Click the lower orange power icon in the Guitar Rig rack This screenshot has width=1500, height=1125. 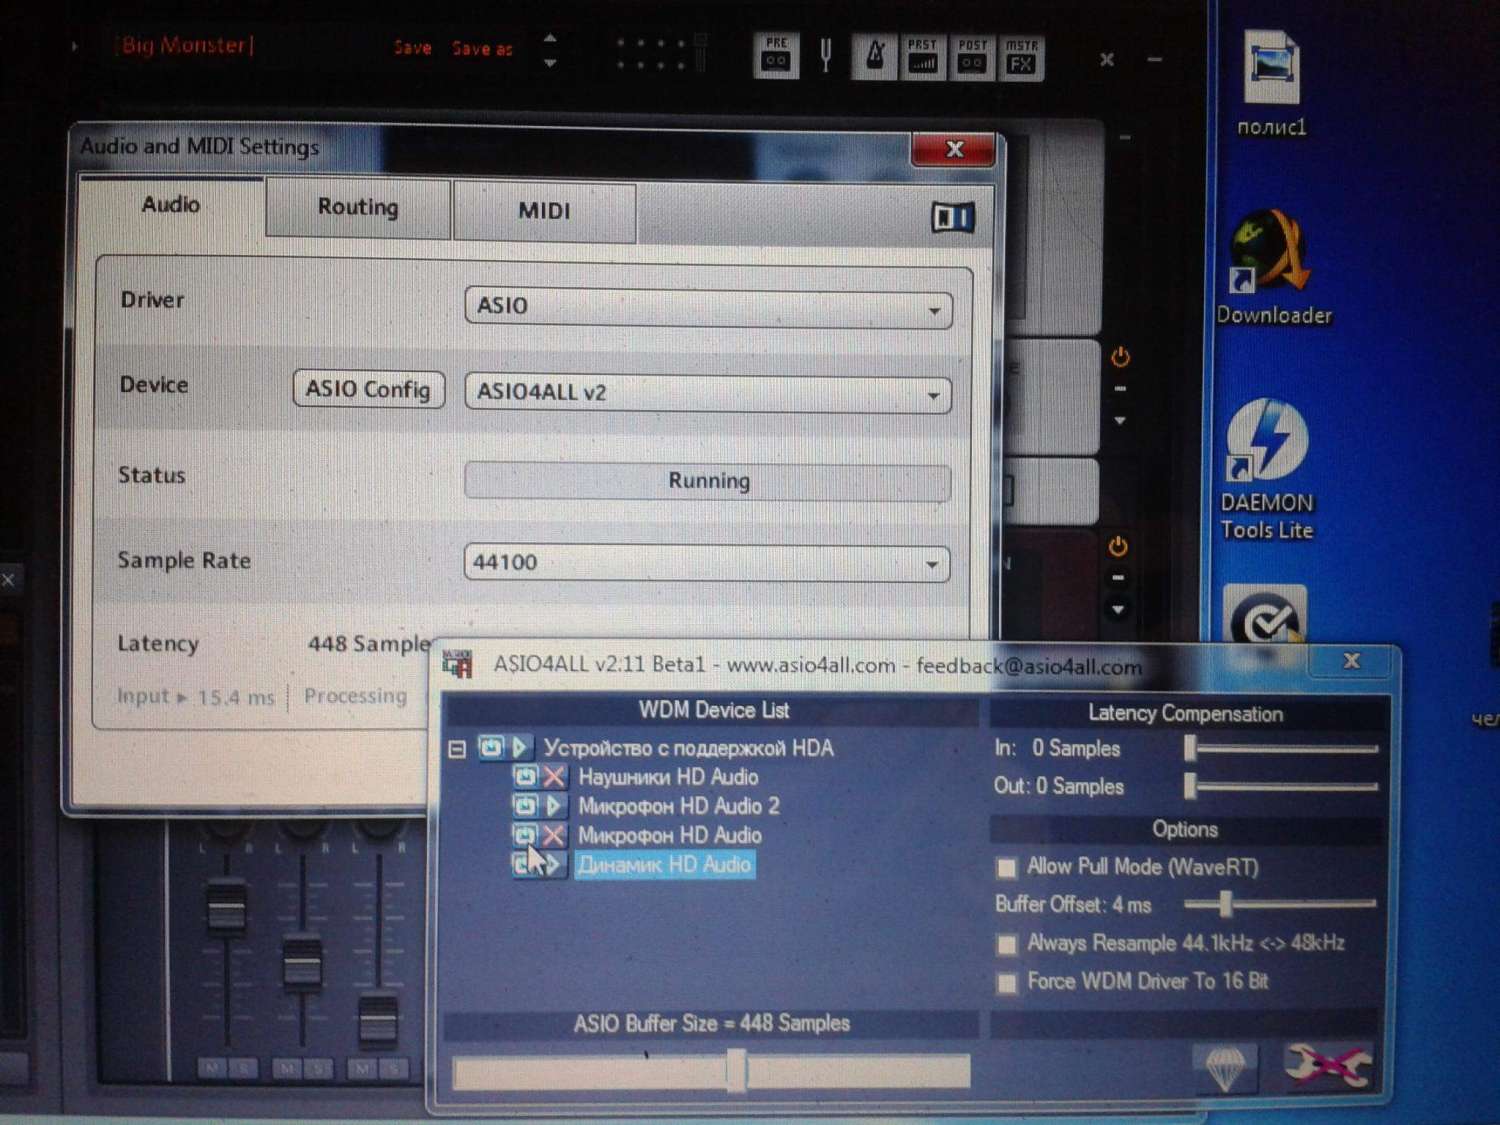(1118, 547)
